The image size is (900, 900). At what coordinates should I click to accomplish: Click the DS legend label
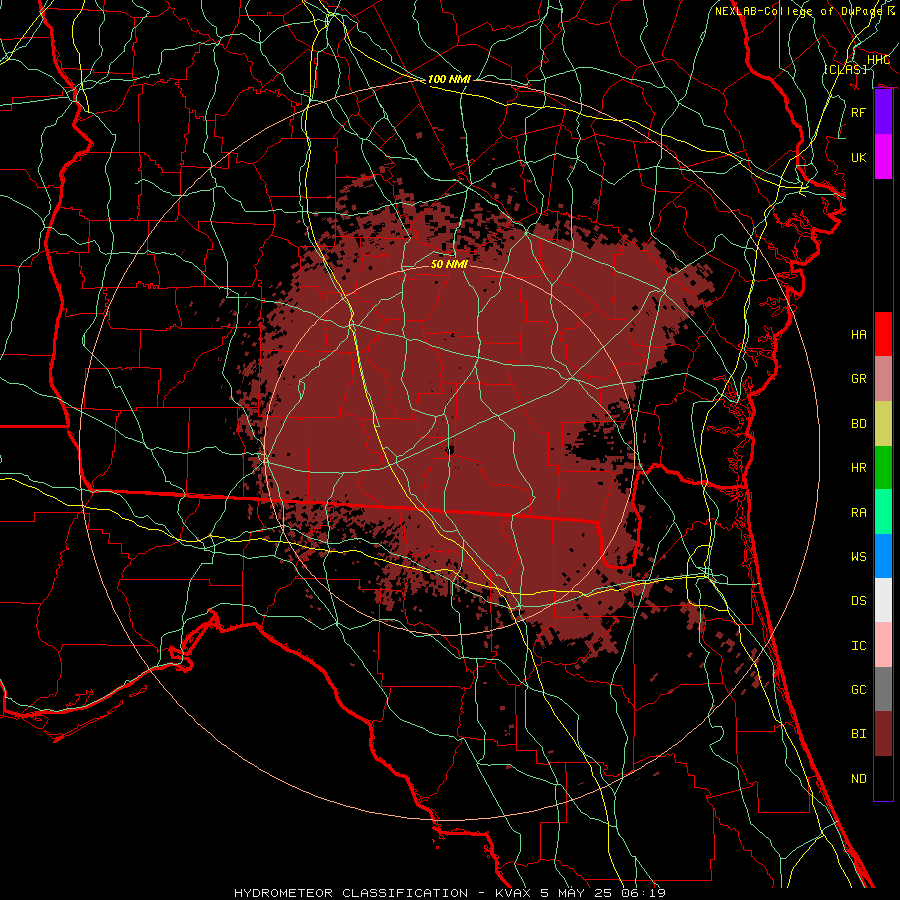point(859,601)
